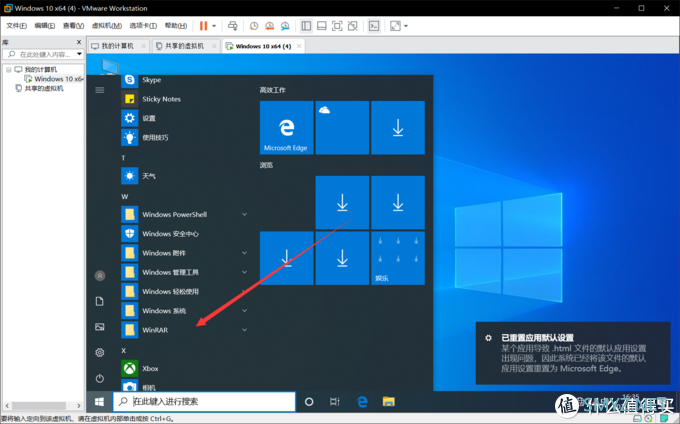This screenshot has width=680, height=424.
Task: Close the 我的计算机 tab
Action: coord(144,46)
